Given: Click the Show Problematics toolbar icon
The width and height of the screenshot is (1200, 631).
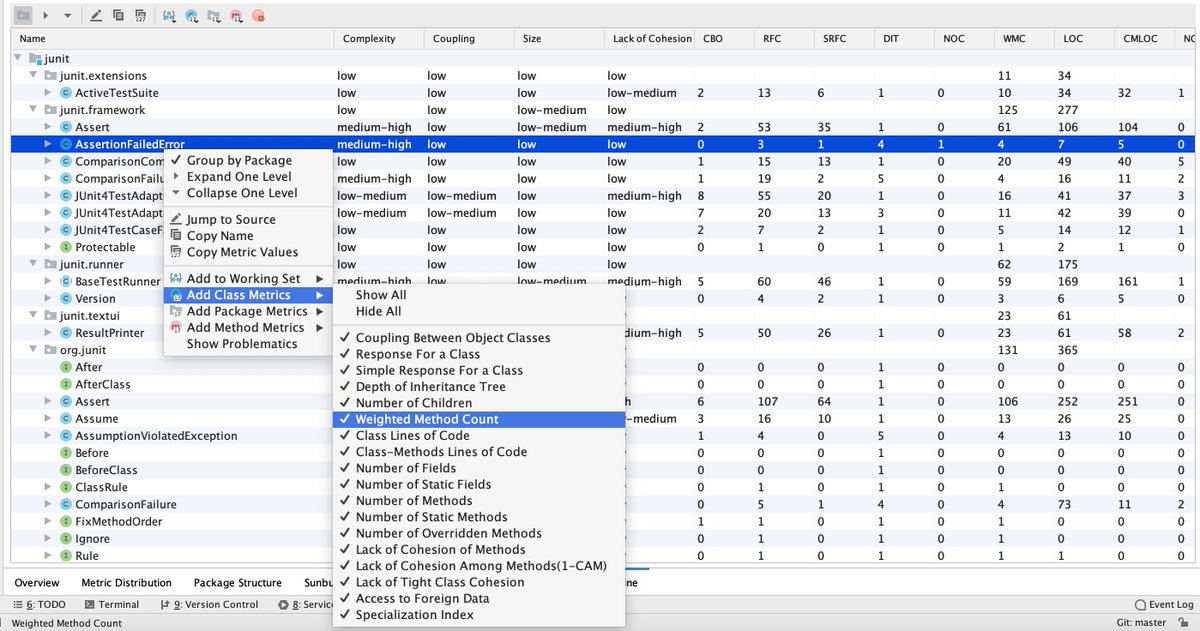Looking at the screenshot, I should coord(259,15).
